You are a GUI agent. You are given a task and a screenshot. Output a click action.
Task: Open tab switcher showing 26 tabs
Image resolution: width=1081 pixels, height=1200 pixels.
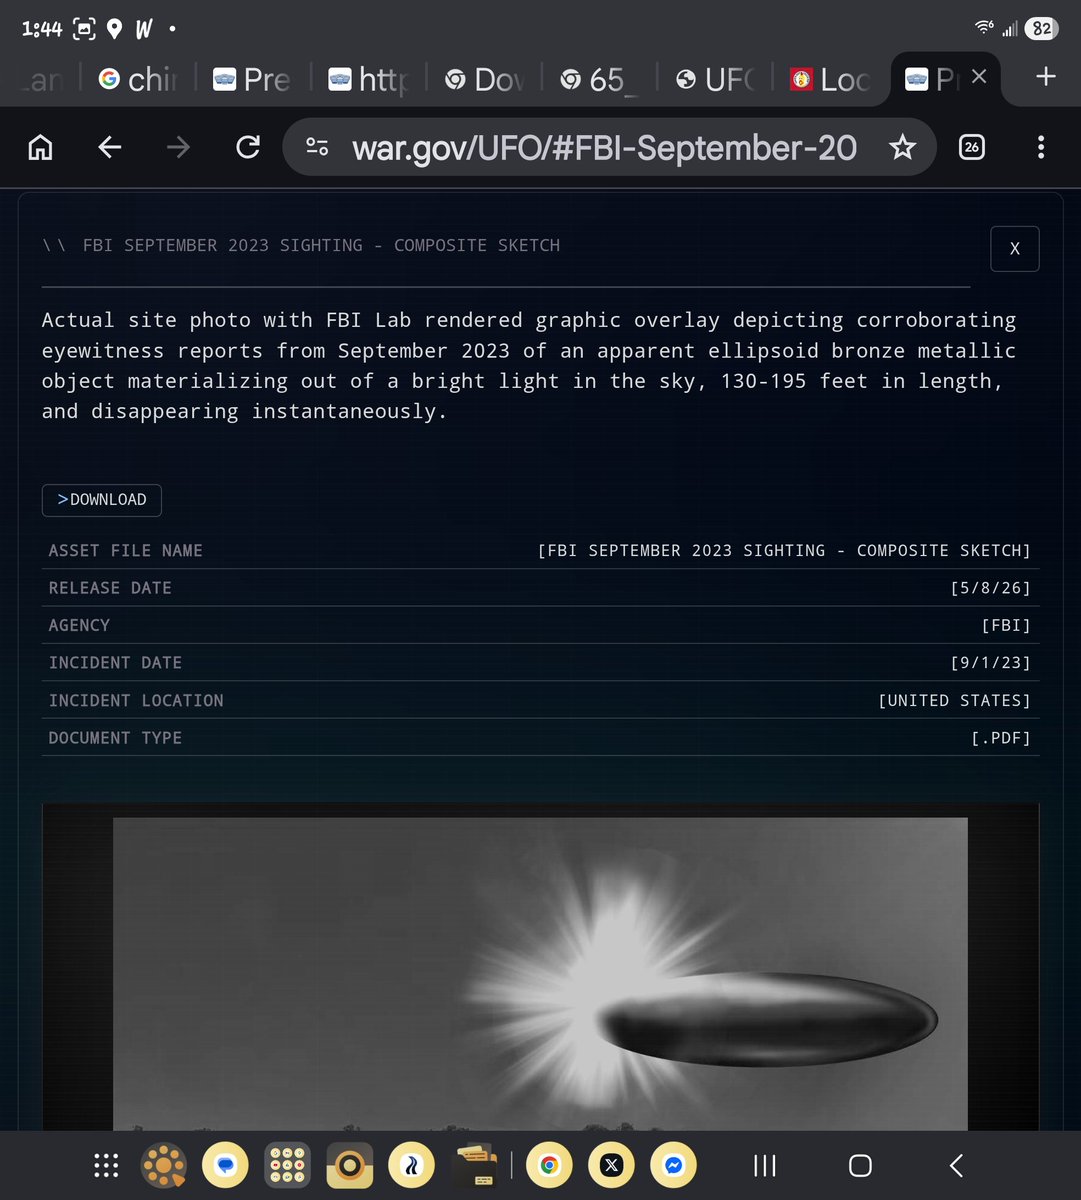pyautogui.click(x=971, y=148)
